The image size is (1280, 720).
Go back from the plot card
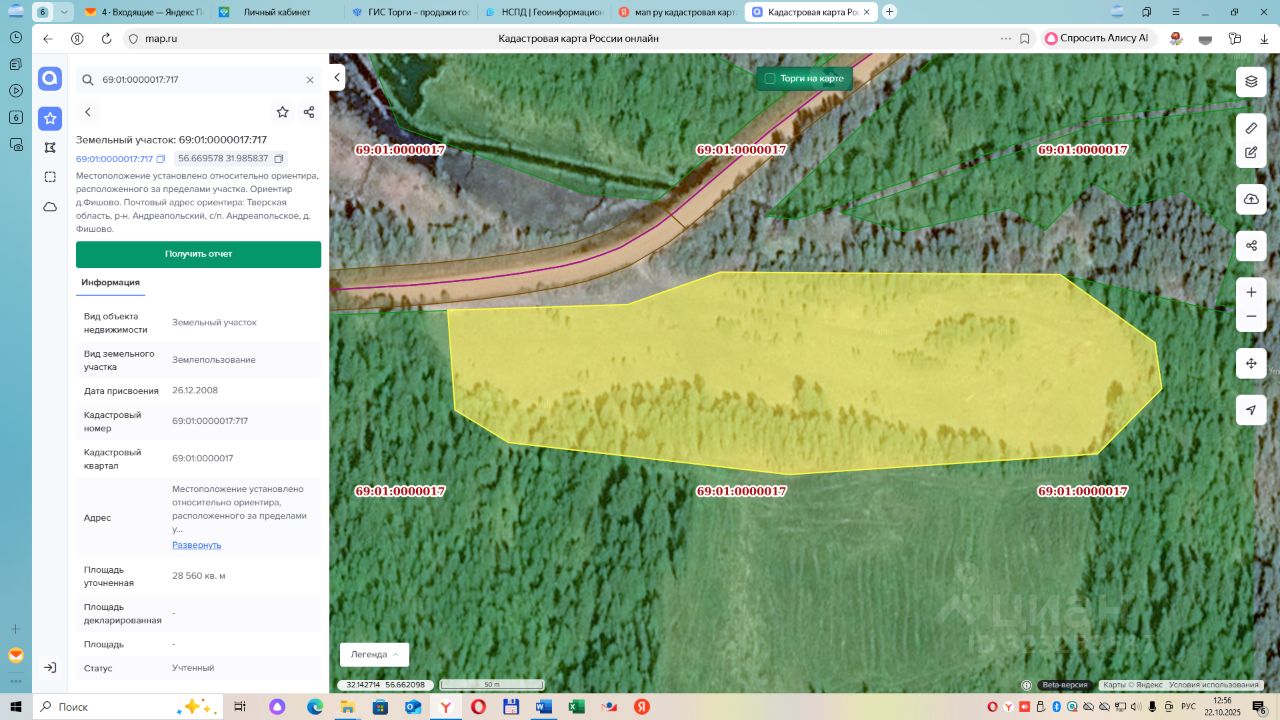[x=88, y=112]
